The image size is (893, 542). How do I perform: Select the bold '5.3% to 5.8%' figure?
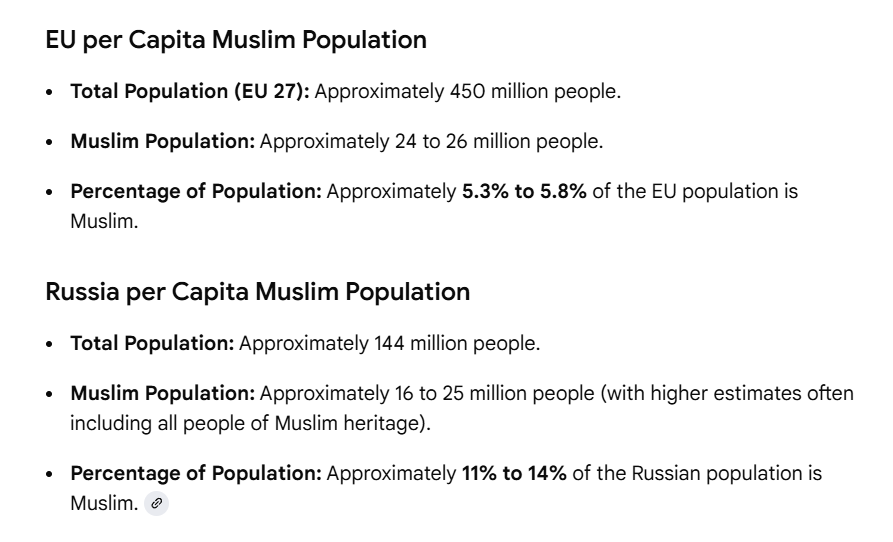click(524, 191)
